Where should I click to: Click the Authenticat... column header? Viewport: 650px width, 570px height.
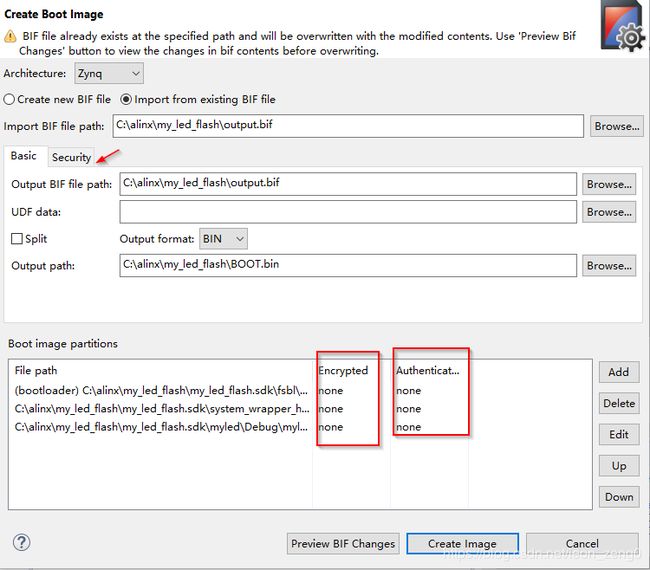(427, 370)
